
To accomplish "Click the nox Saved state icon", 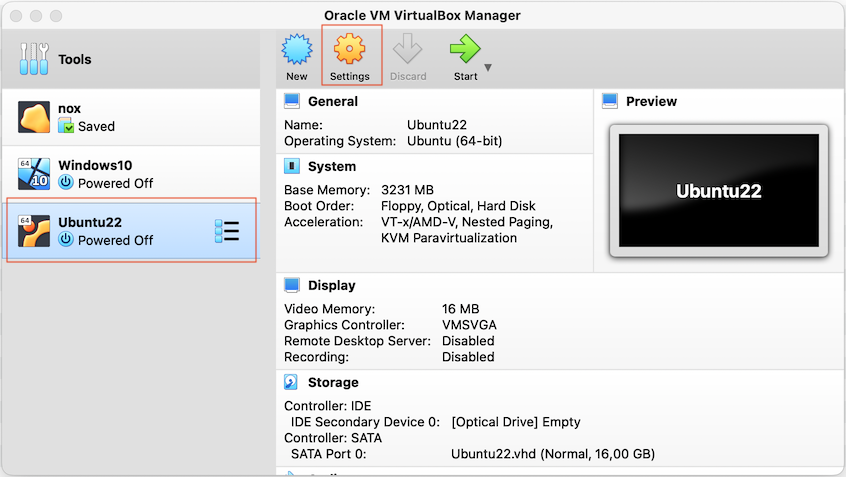I will click(66, 126).
